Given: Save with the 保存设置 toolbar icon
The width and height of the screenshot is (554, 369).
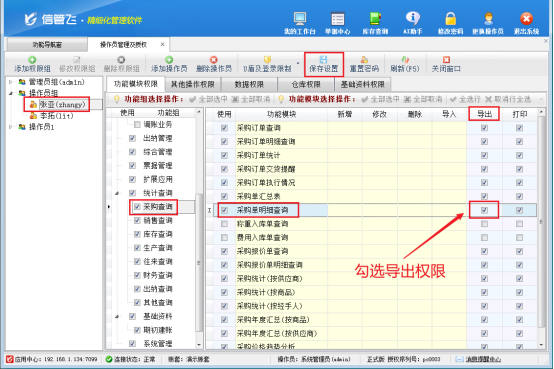Looking at the screenshot, I should [324, 64].
